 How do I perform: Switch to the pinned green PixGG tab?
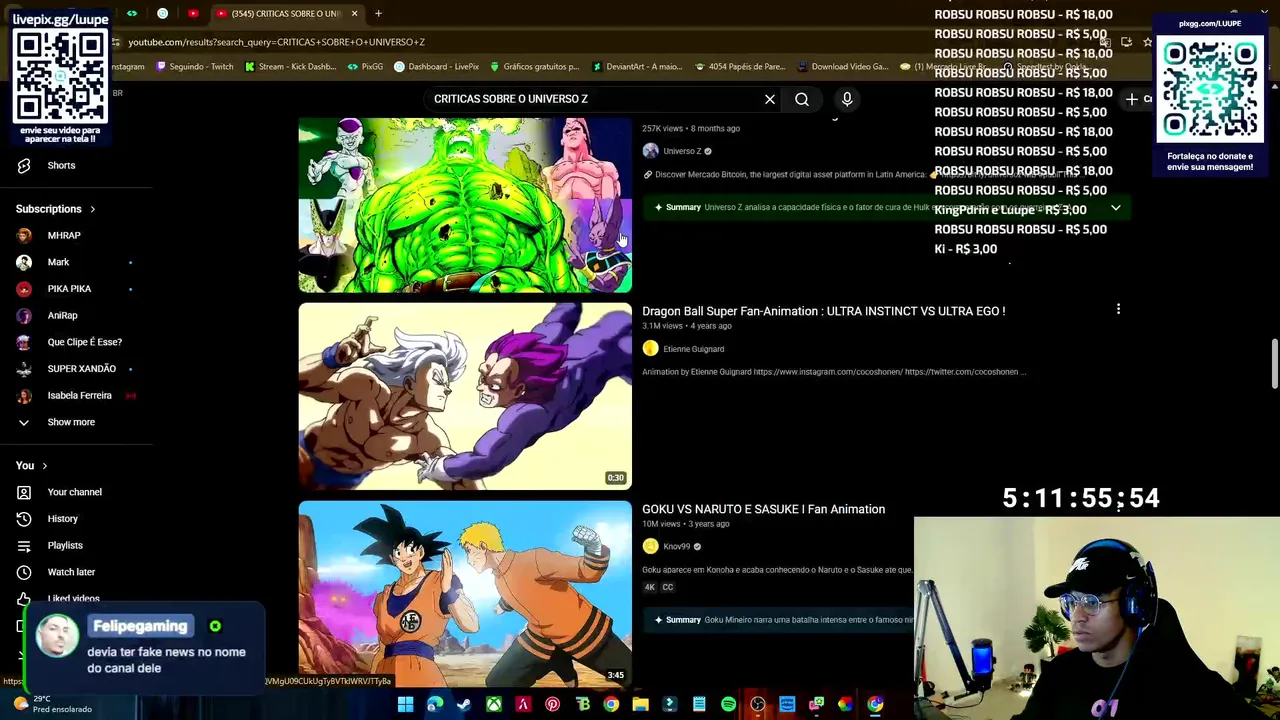pos(131,14)
